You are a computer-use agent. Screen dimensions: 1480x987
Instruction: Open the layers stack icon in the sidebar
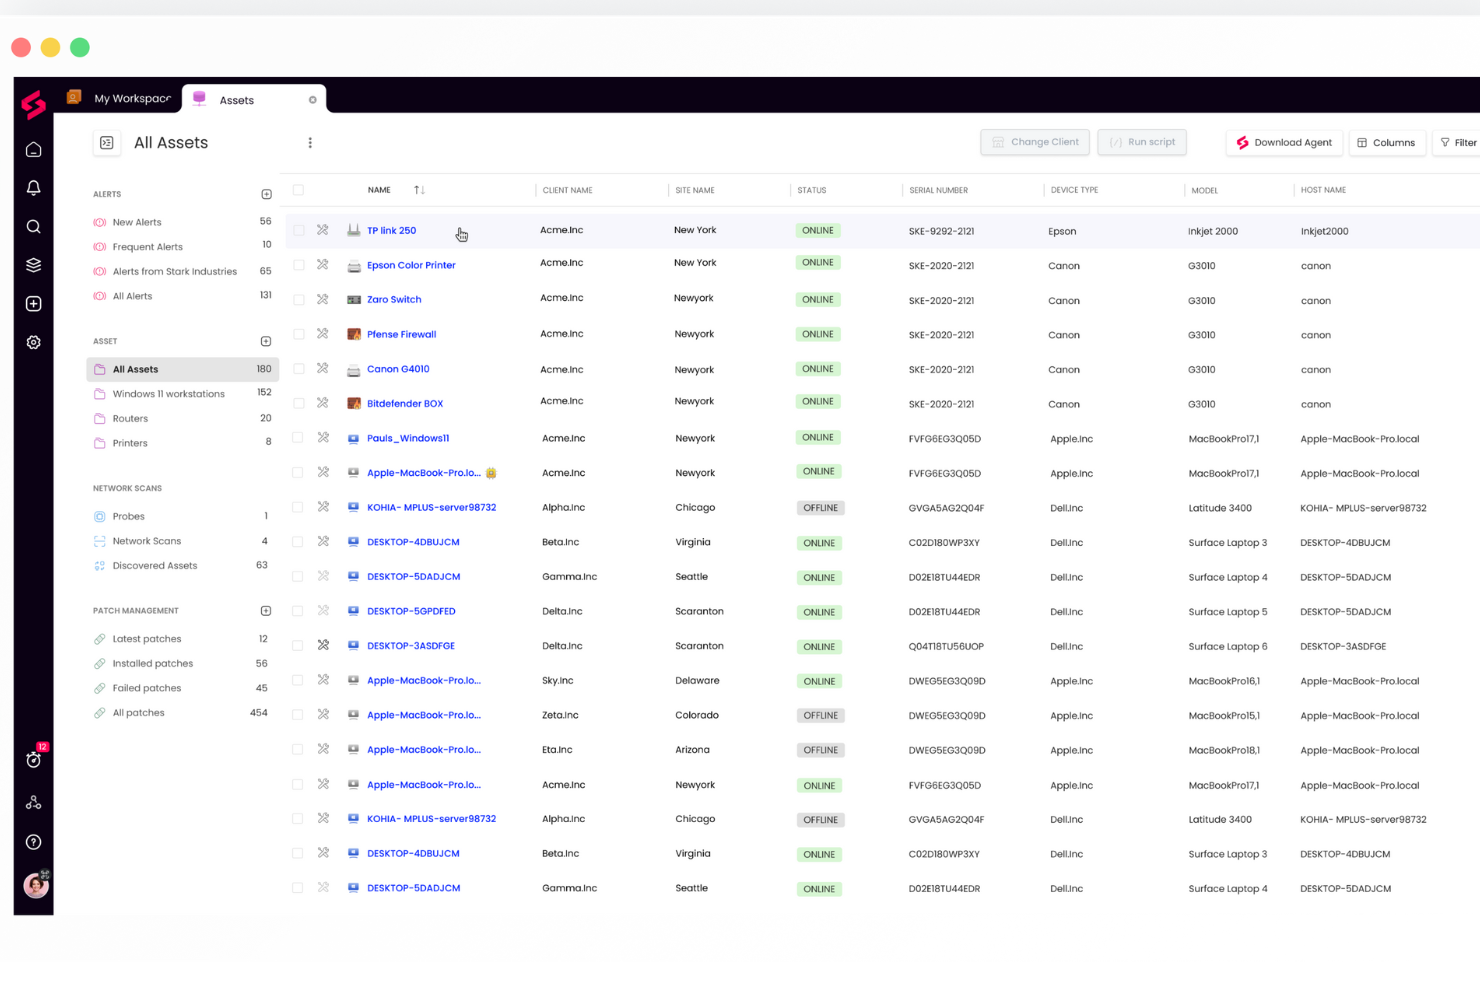tap(33, 264)
